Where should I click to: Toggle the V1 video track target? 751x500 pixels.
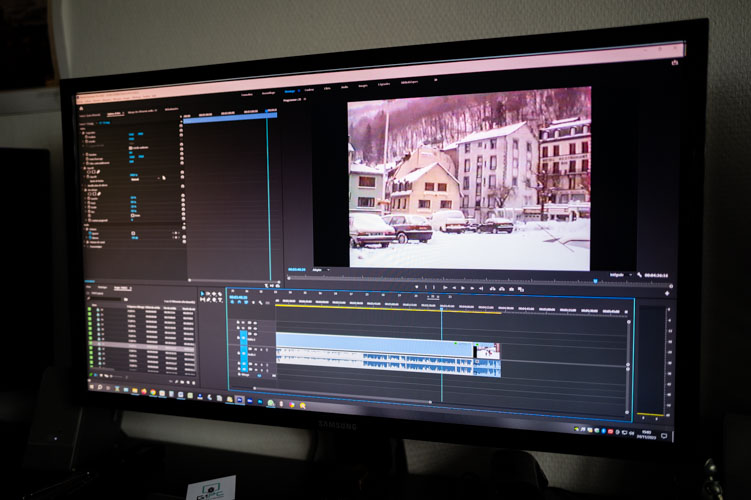[x=244, y=338]
